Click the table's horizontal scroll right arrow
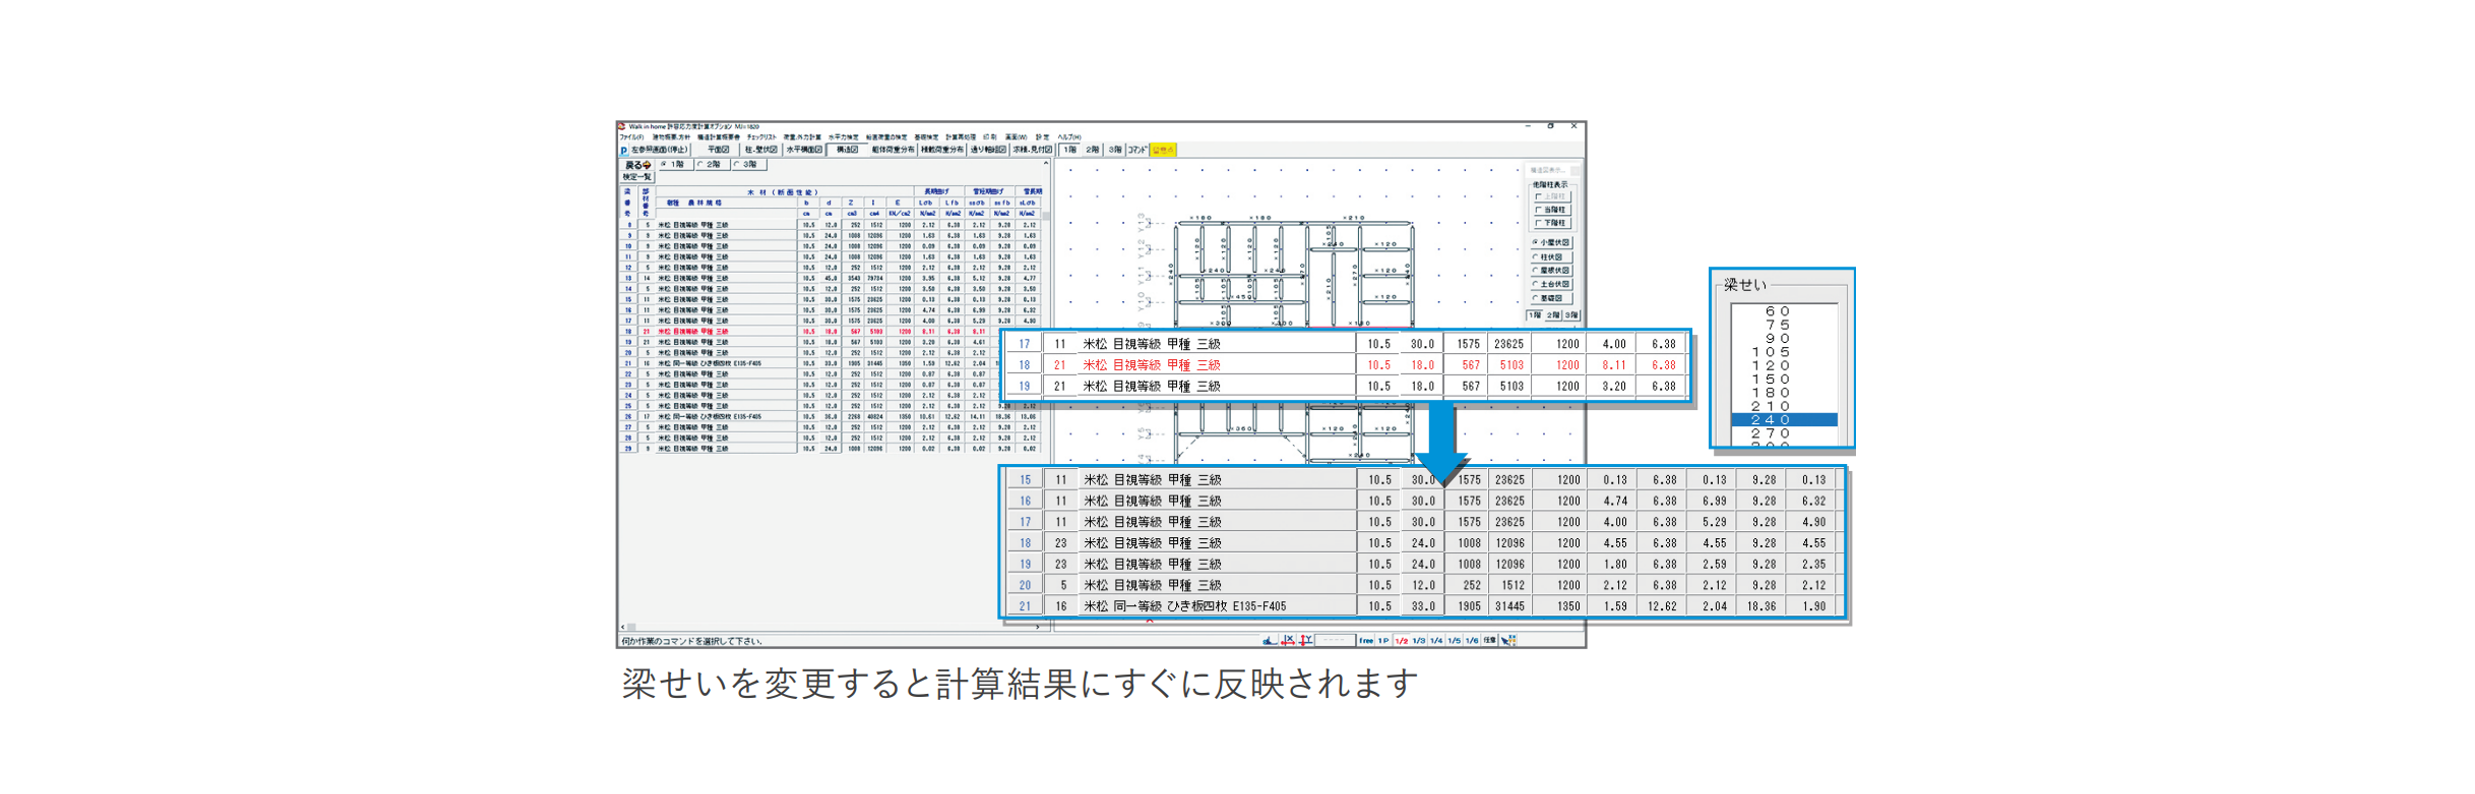Viewport: 2475px width, 794px height. (x=1038, y=627)
